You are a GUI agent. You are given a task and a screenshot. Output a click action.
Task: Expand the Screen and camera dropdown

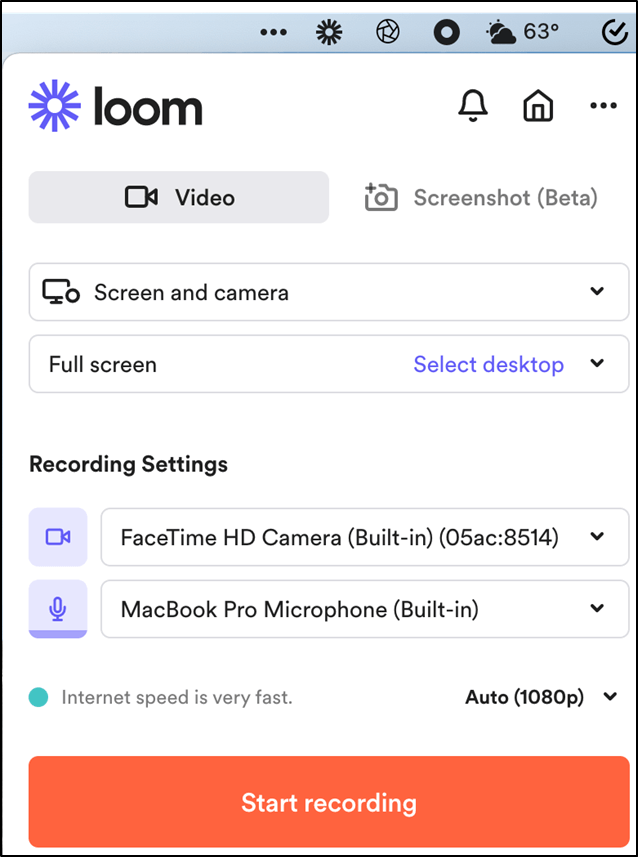(329, 292)
